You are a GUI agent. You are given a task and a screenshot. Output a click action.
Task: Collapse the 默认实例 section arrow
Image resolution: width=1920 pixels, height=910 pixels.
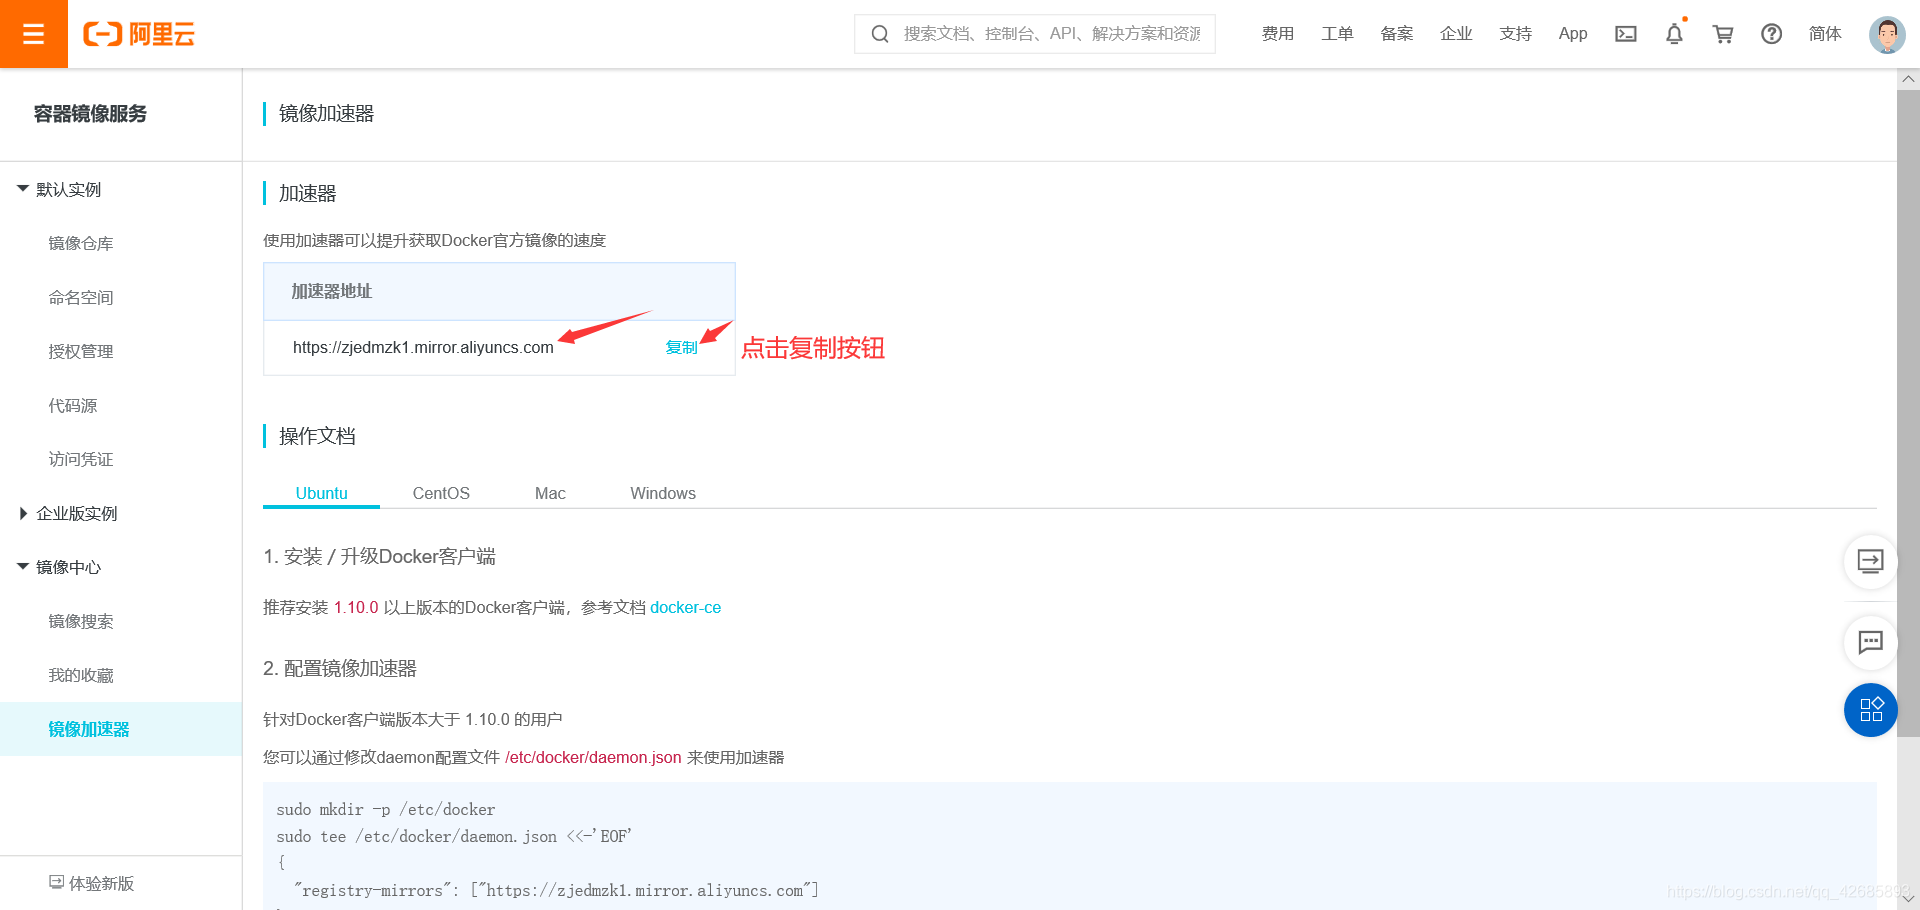point(23,189)
